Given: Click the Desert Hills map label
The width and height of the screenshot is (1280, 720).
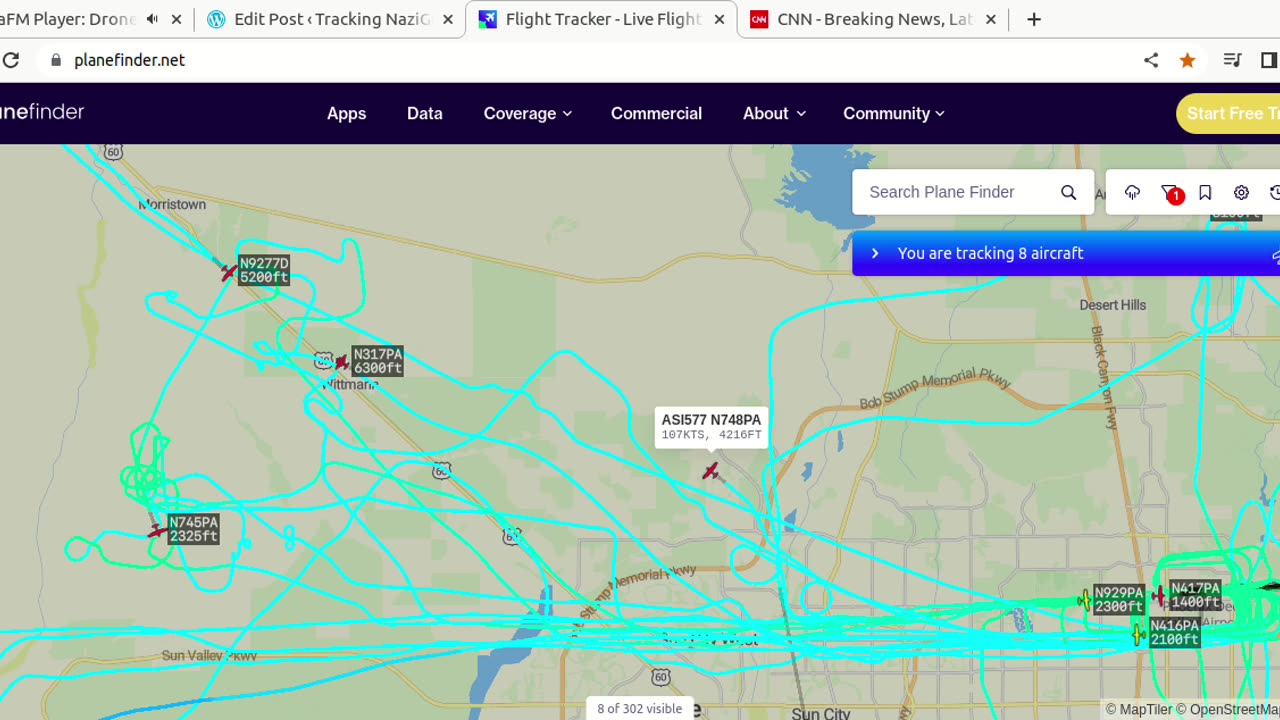Looking at the screenshot, I should click(1113, 305).
